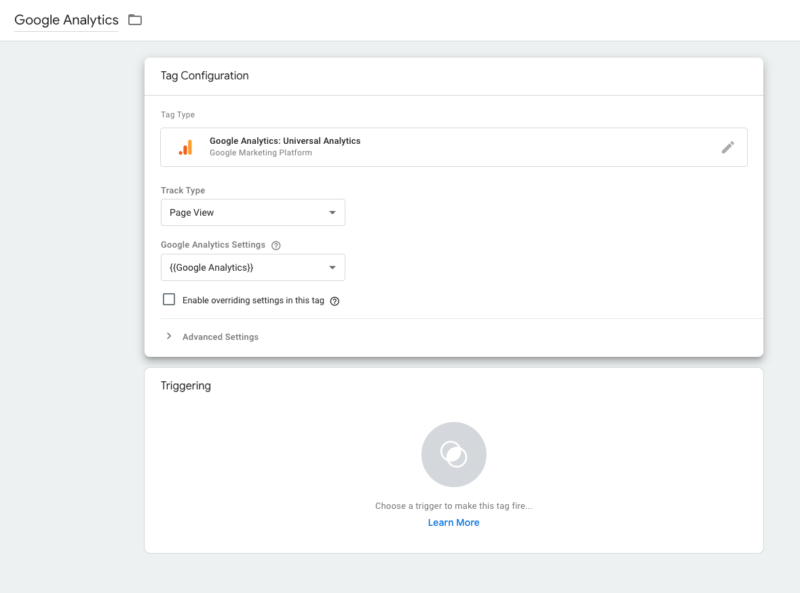Click the gray trigger circle icon
800x593 pixels.
point(454,454)
